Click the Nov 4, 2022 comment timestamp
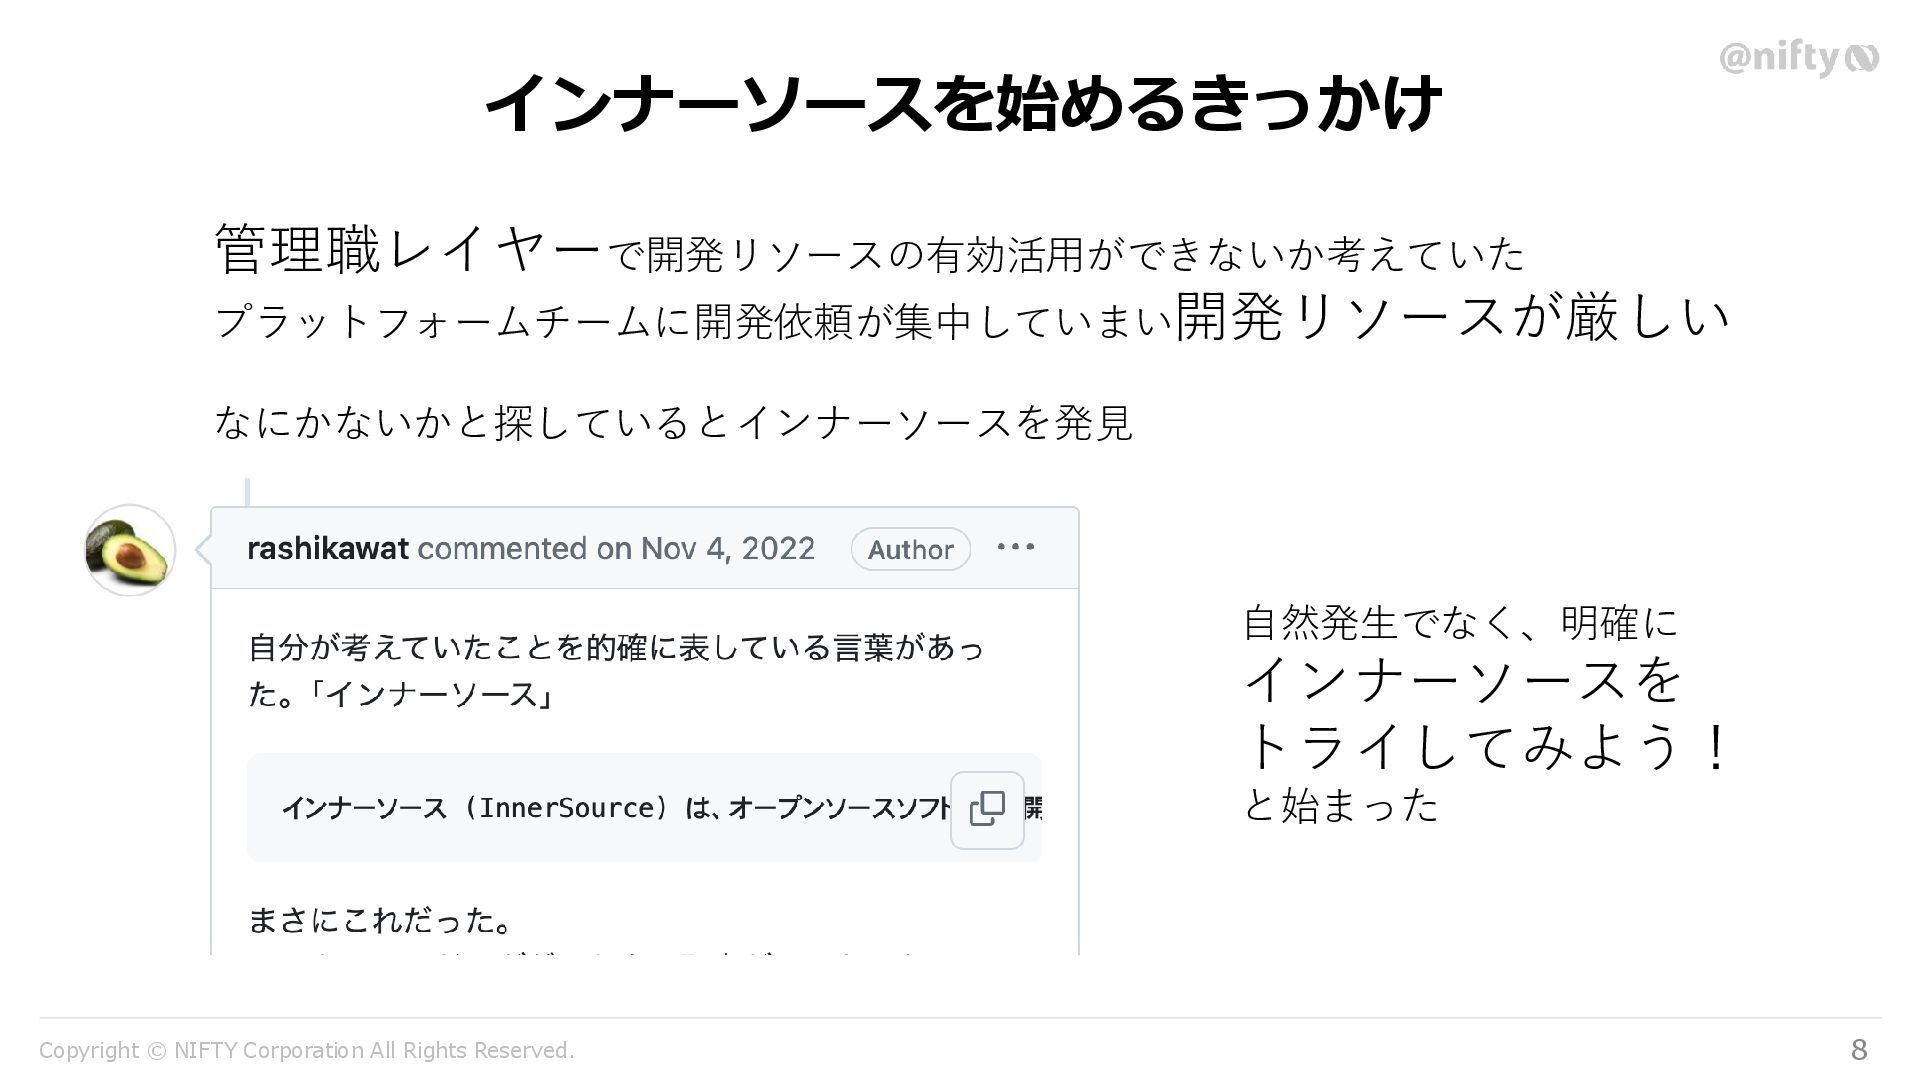The width and height of the screenshot is (1920, 1080). (727, 548)
